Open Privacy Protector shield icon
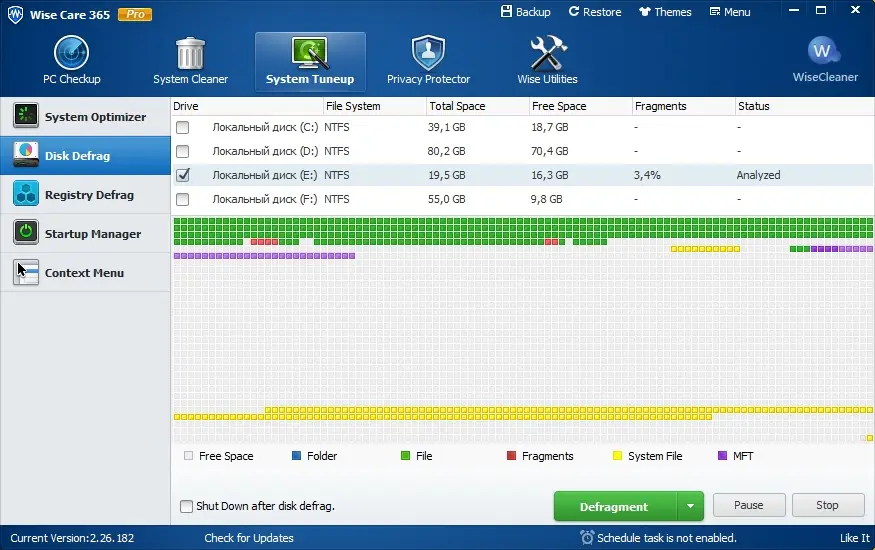 [x=428, y=54]
